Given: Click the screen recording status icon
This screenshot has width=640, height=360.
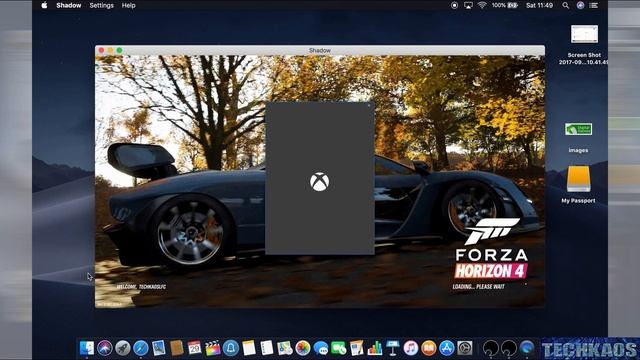Looking at the screenshot, I should coord(454,5).
